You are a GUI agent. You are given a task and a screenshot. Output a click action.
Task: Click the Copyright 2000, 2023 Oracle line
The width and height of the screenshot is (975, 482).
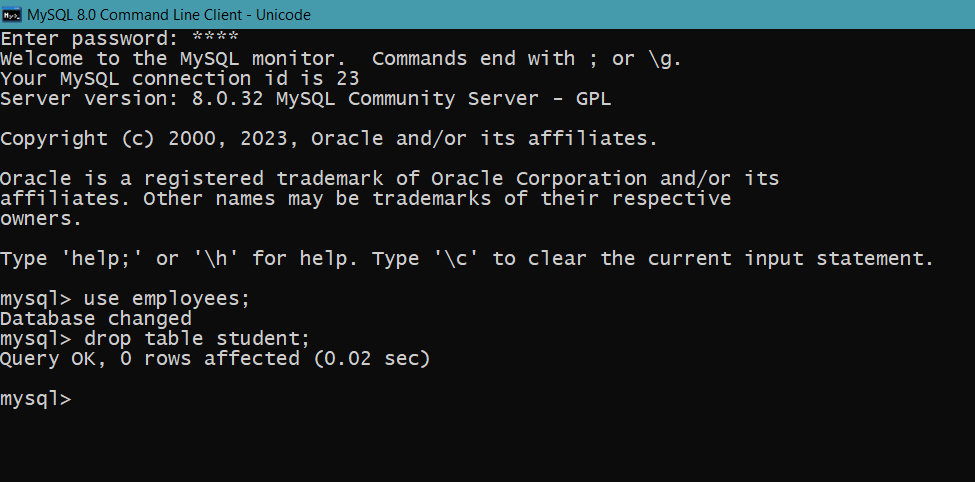[329, 139]
